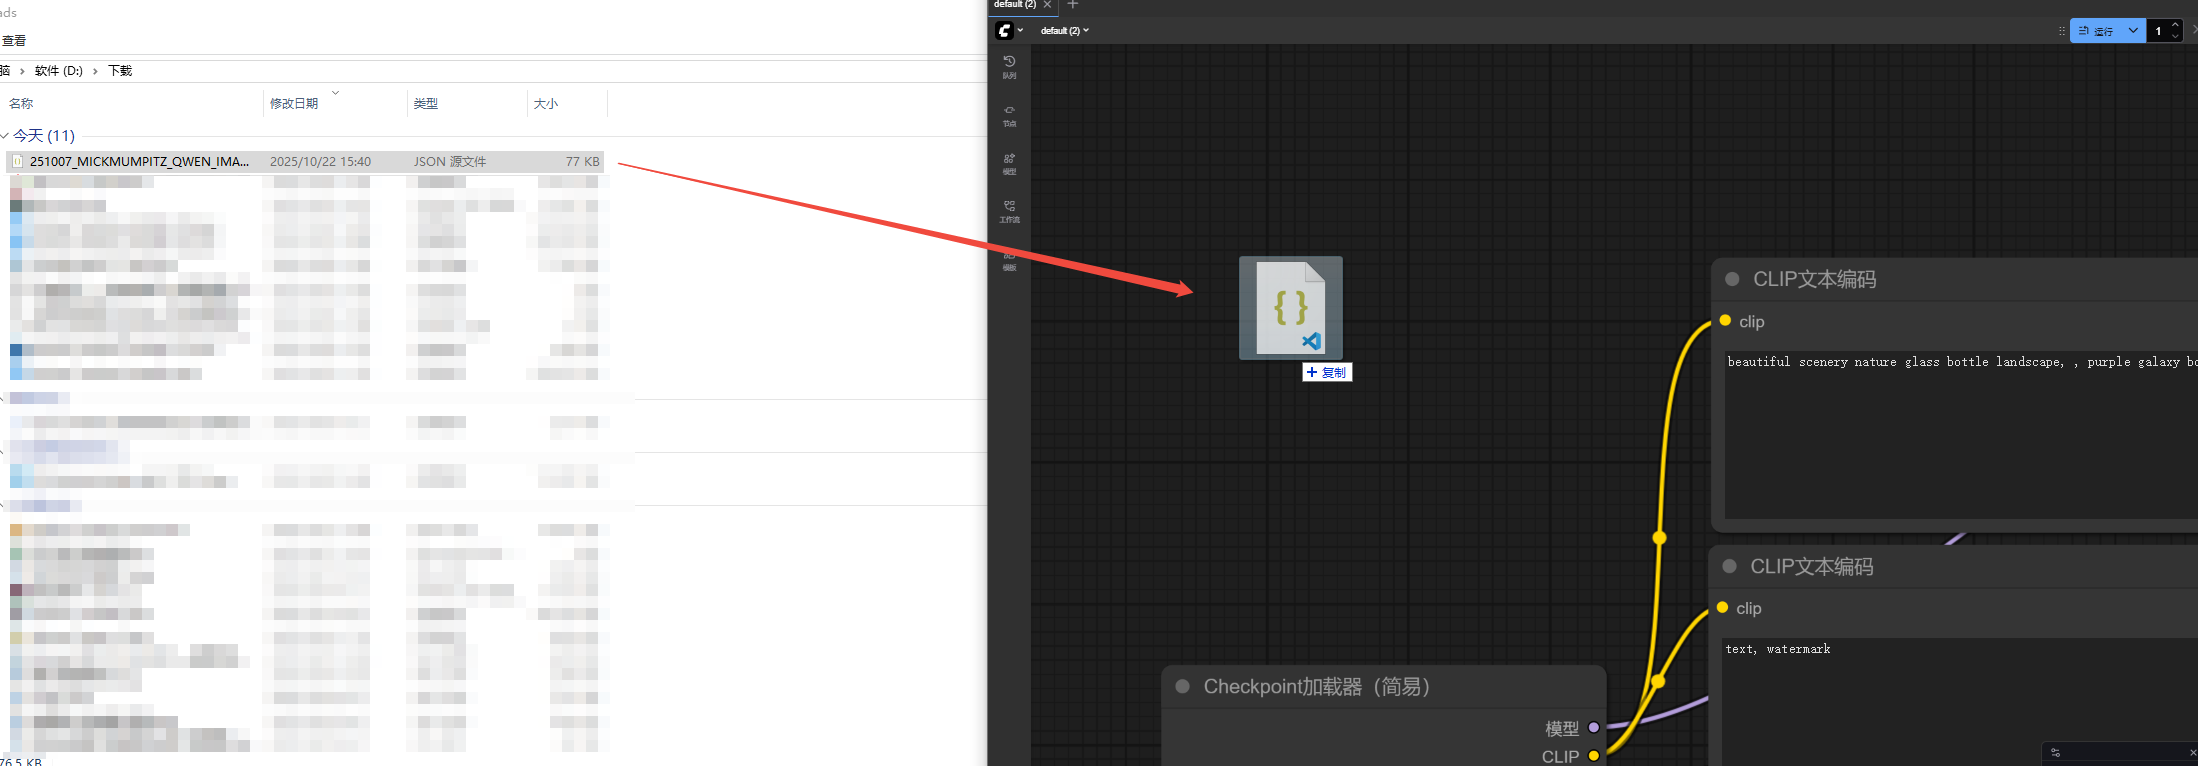The width and height of the screenshot is (2198, 766).
Task: Click the new workflow tab plus icon
Action: pyautogui.click(x=1073, y=5)
